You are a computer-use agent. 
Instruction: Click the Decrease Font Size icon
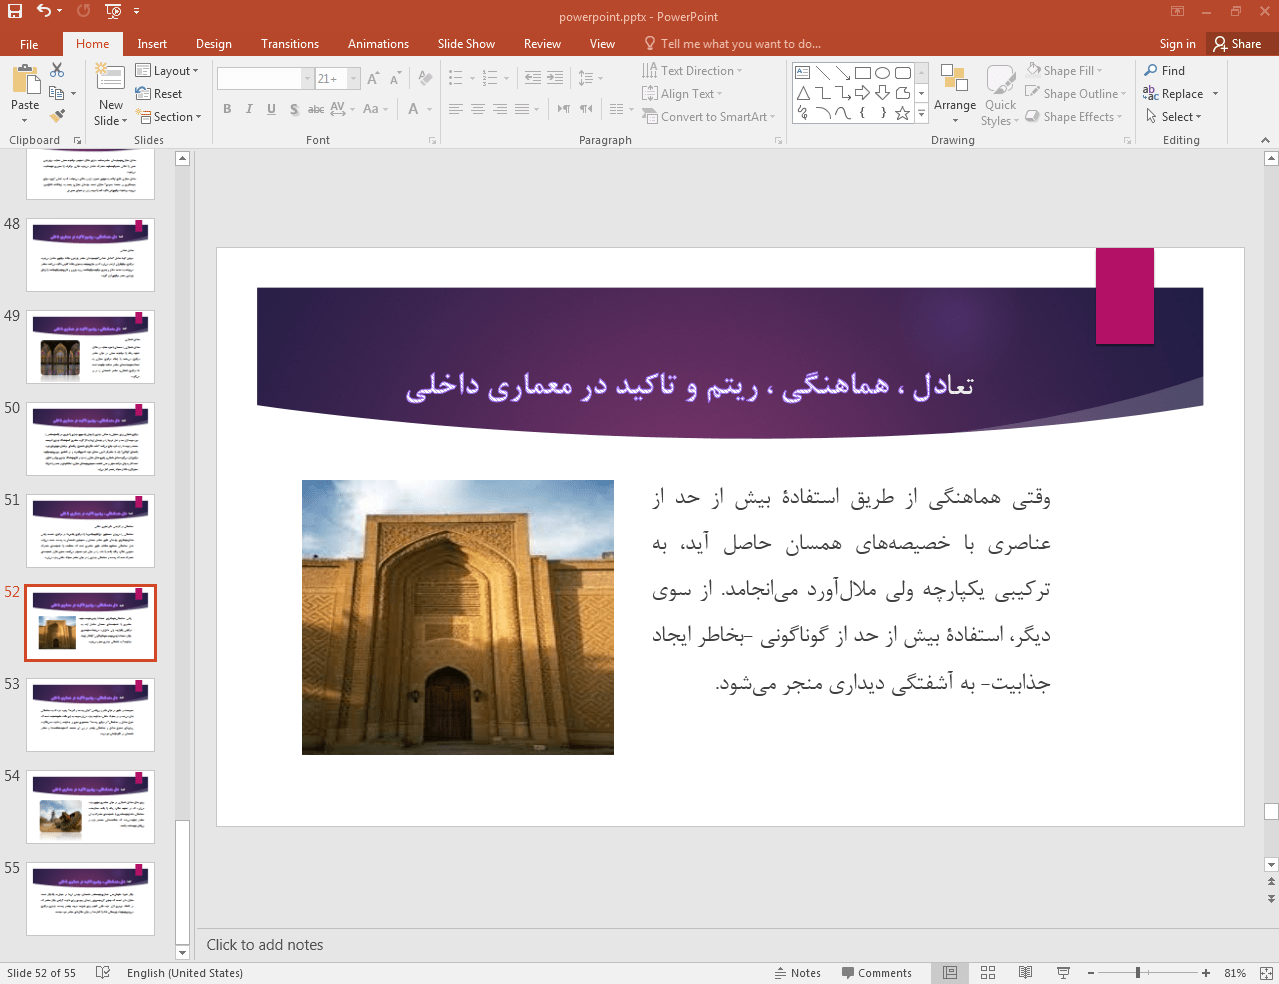tap(395, 78)
